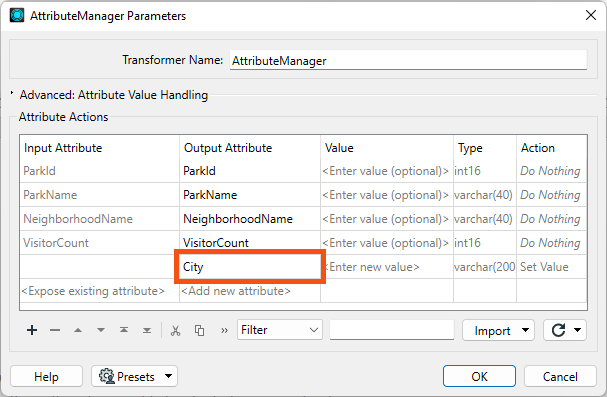Click the Action column header
This screenshot has width=607, height=397.
(552, 147)
